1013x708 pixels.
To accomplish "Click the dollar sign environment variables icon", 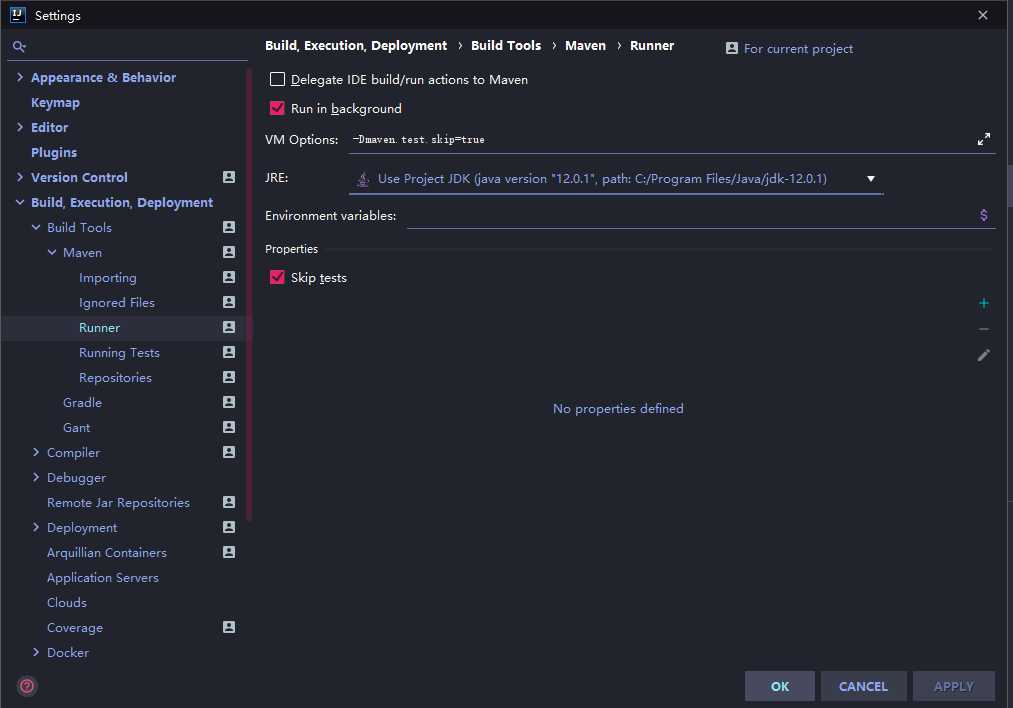I will point(983,215).
